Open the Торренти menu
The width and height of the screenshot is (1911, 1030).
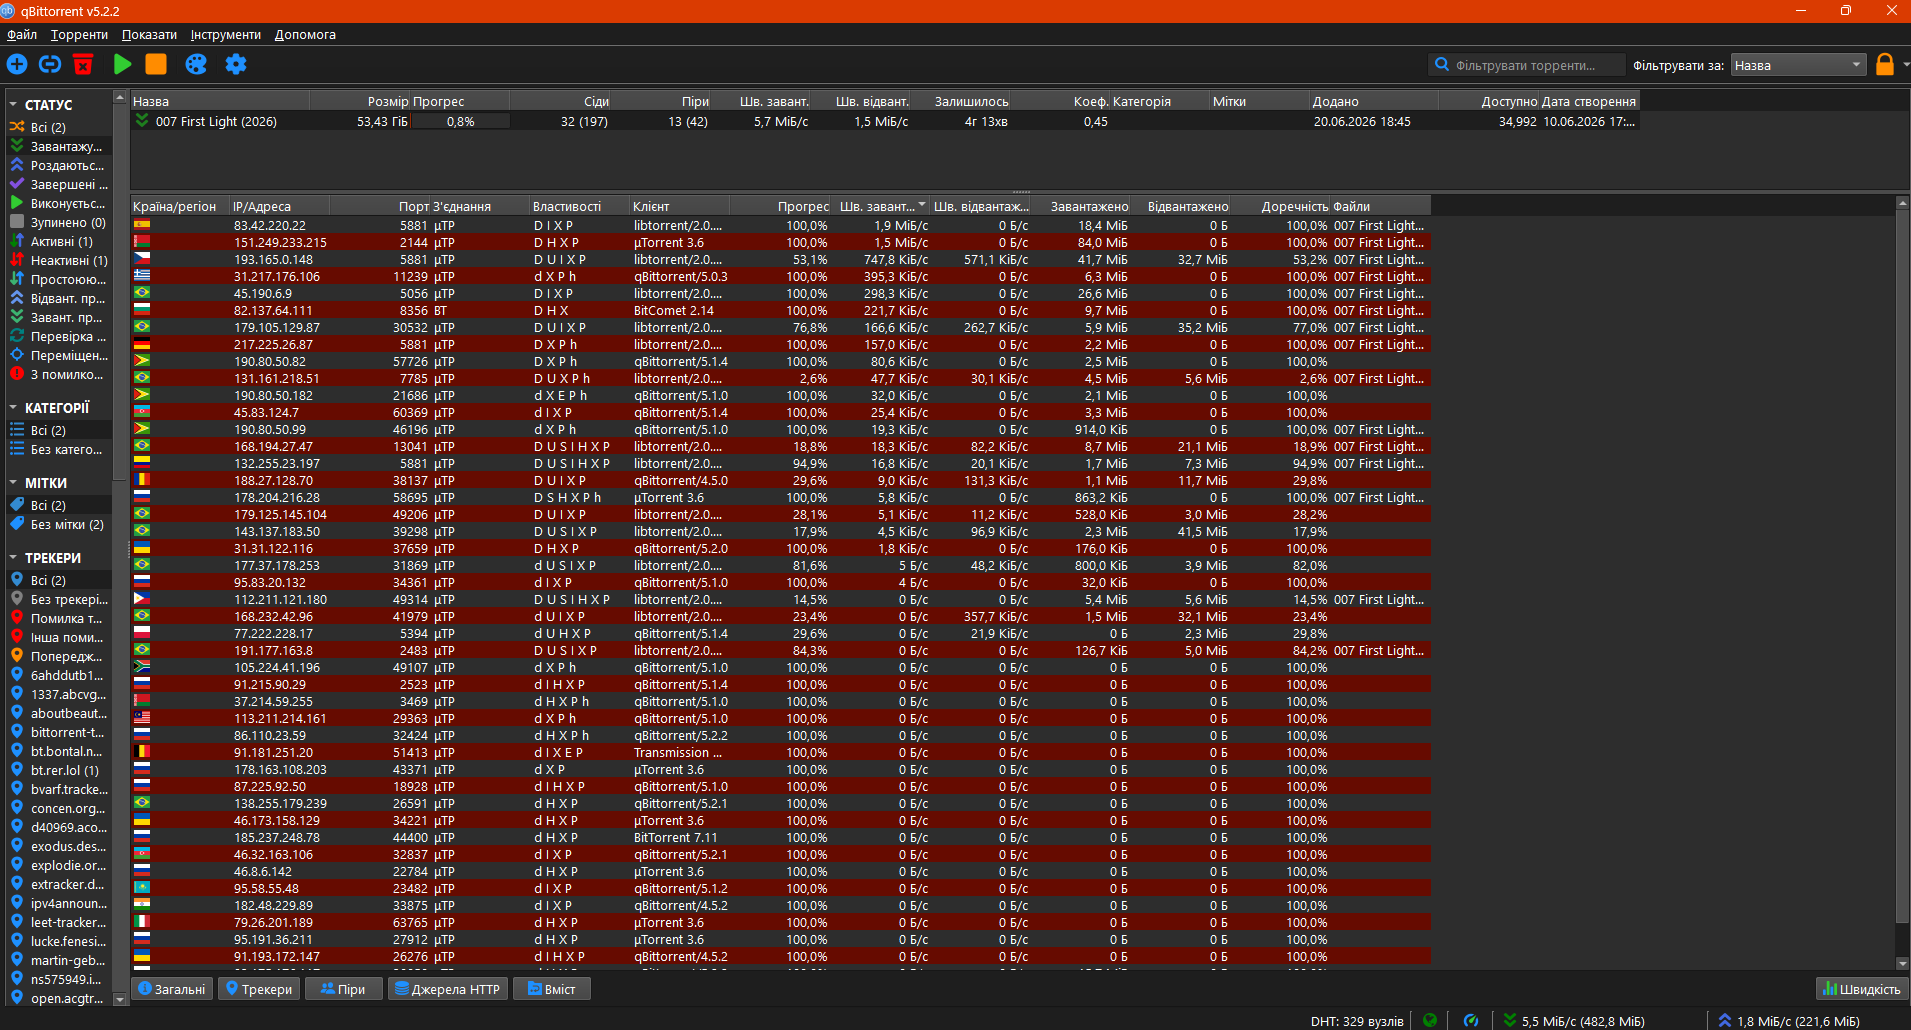[x=79, y=34]
